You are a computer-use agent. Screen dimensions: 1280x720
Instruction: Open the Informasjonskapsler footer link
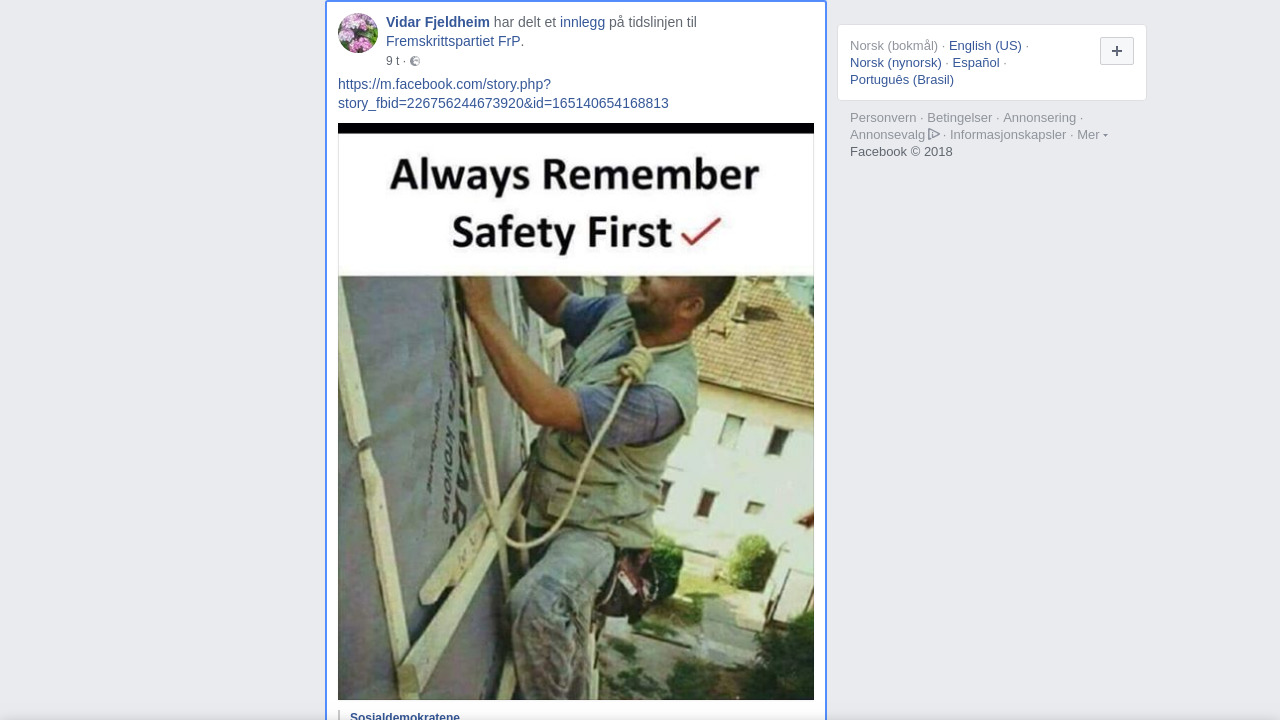coord(1008,135)
